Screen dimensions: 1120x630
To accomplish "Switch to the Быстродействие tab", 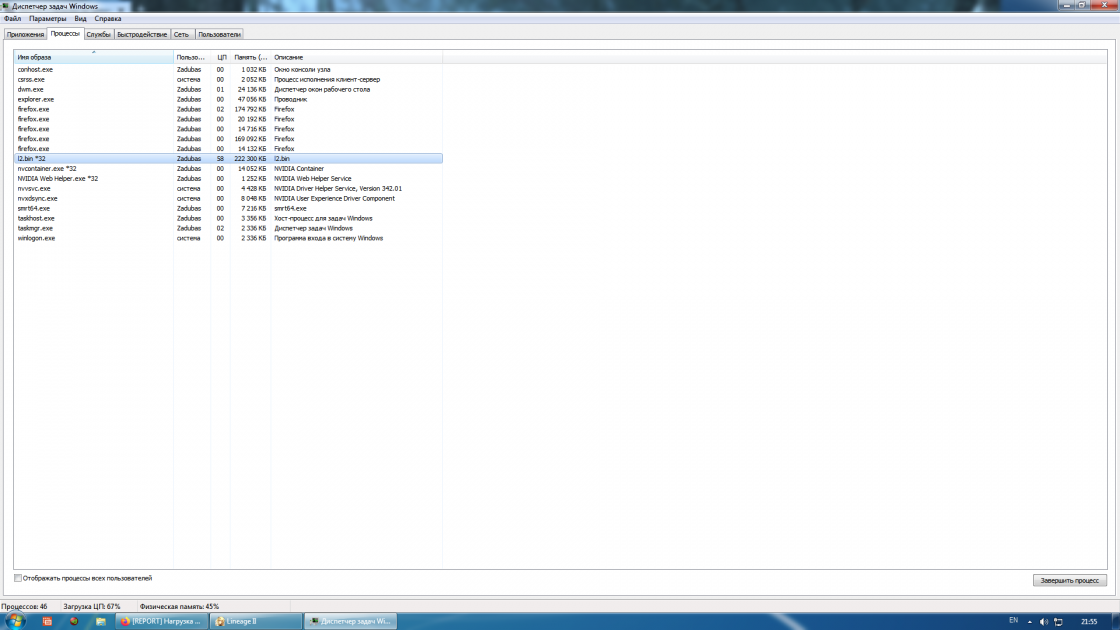I will (x=141, y=34).
